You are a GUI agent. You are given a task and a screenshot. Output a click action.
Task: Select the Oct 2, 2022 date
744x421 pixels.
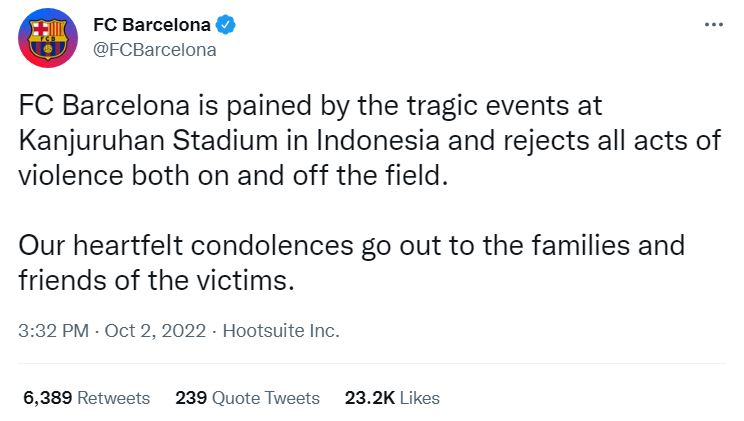tap(155, 331)
